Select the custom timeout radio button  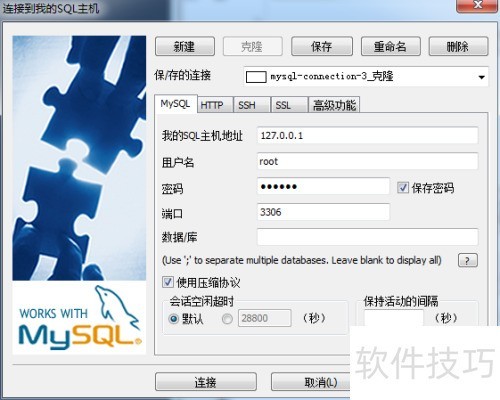[x=227, y=319]
